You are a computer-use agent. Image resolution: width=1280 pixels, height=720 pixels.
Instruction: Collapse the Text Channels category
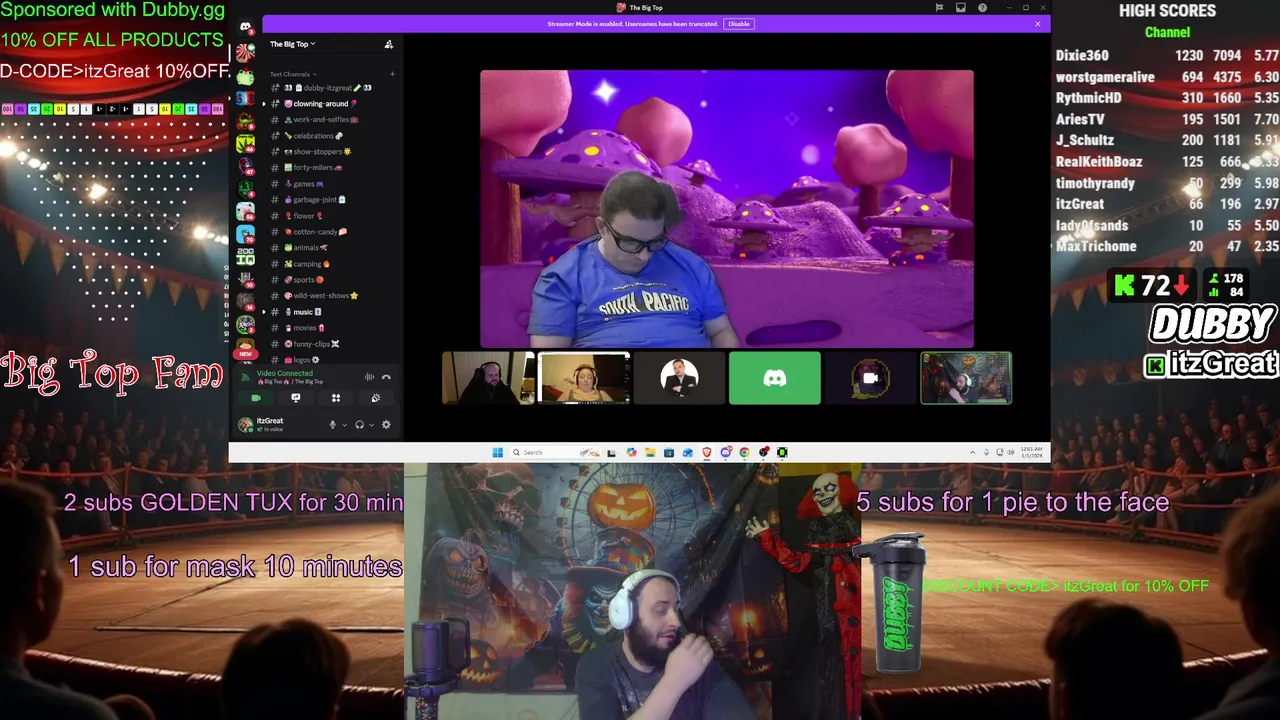[x=293, y=74]
